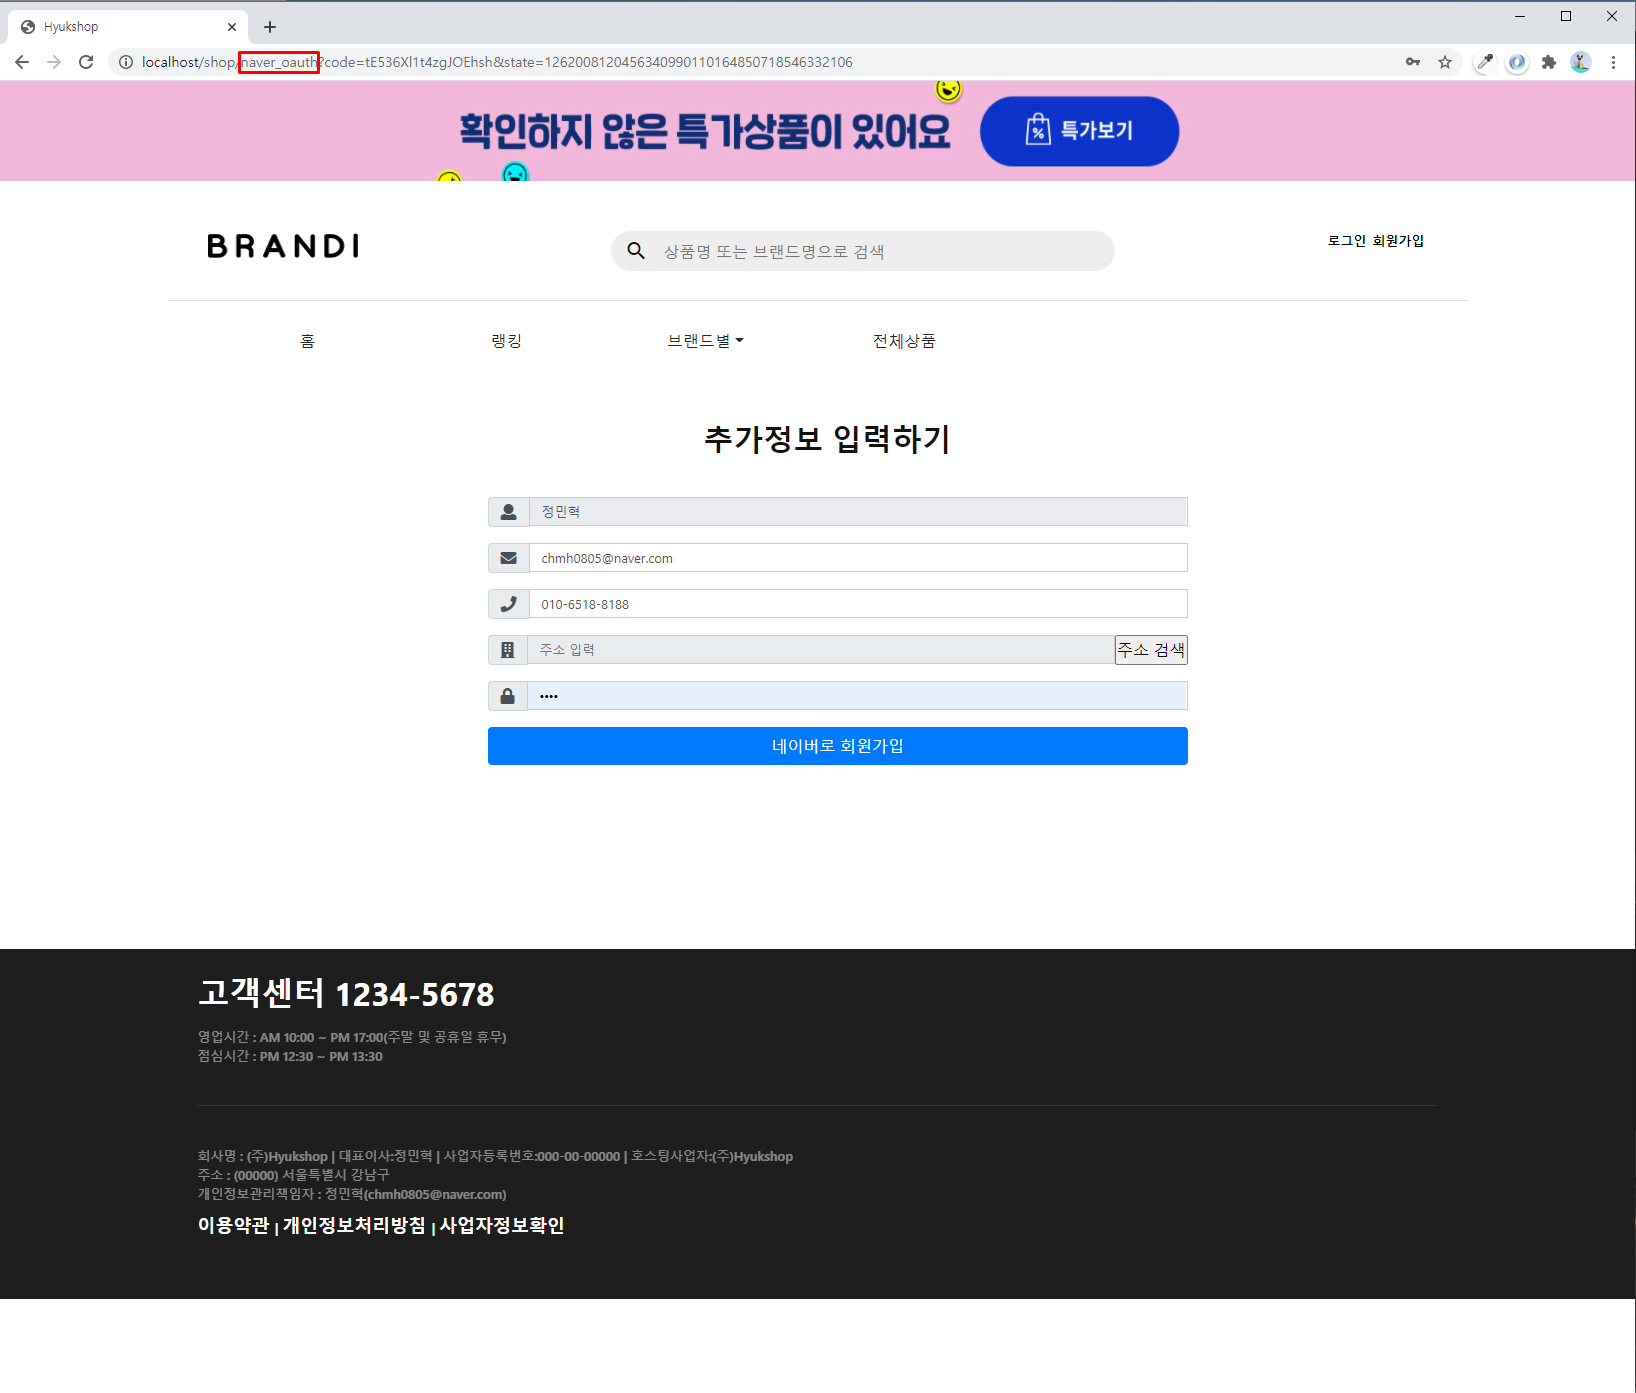
Task: Click the 고객센터 1234-5678 heading
Action: point(346,994)
